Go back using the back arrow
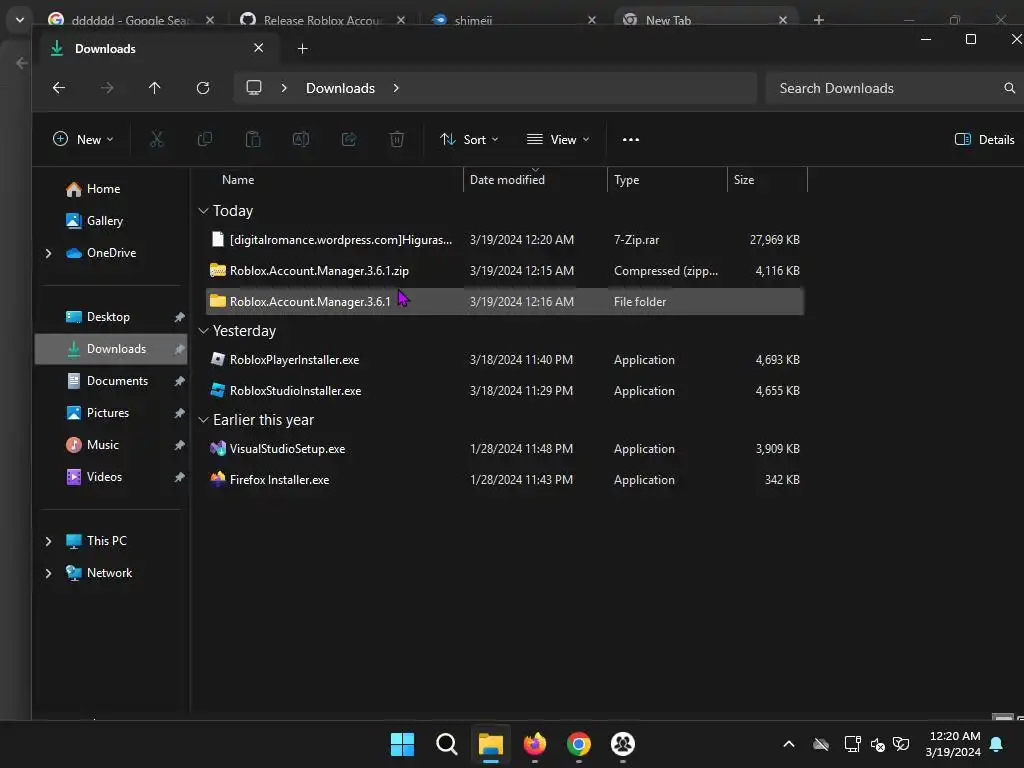Viewport: 1024px width, 768px height. (x=59, y=88)
